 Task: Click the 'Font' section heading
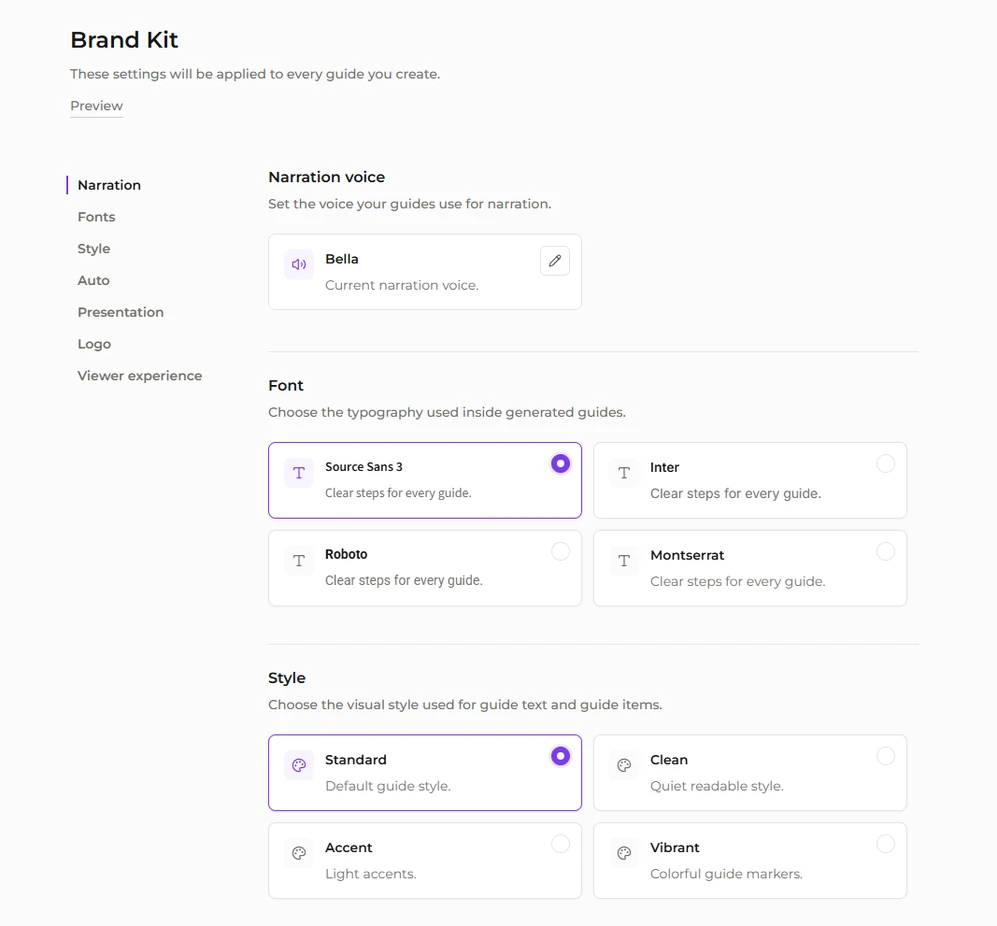click(x=285, y=385)
